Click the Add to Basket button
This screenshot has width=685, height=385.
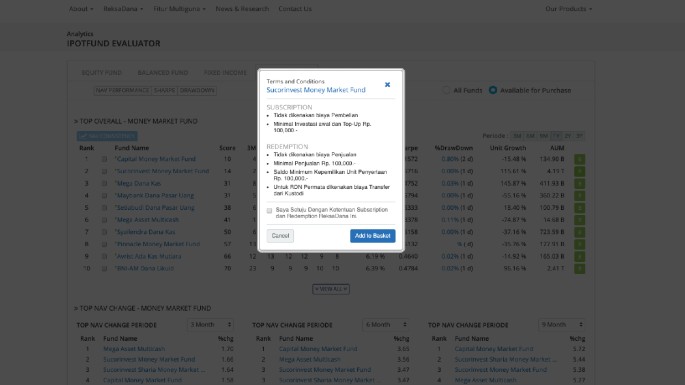click(x=373, y=236)
